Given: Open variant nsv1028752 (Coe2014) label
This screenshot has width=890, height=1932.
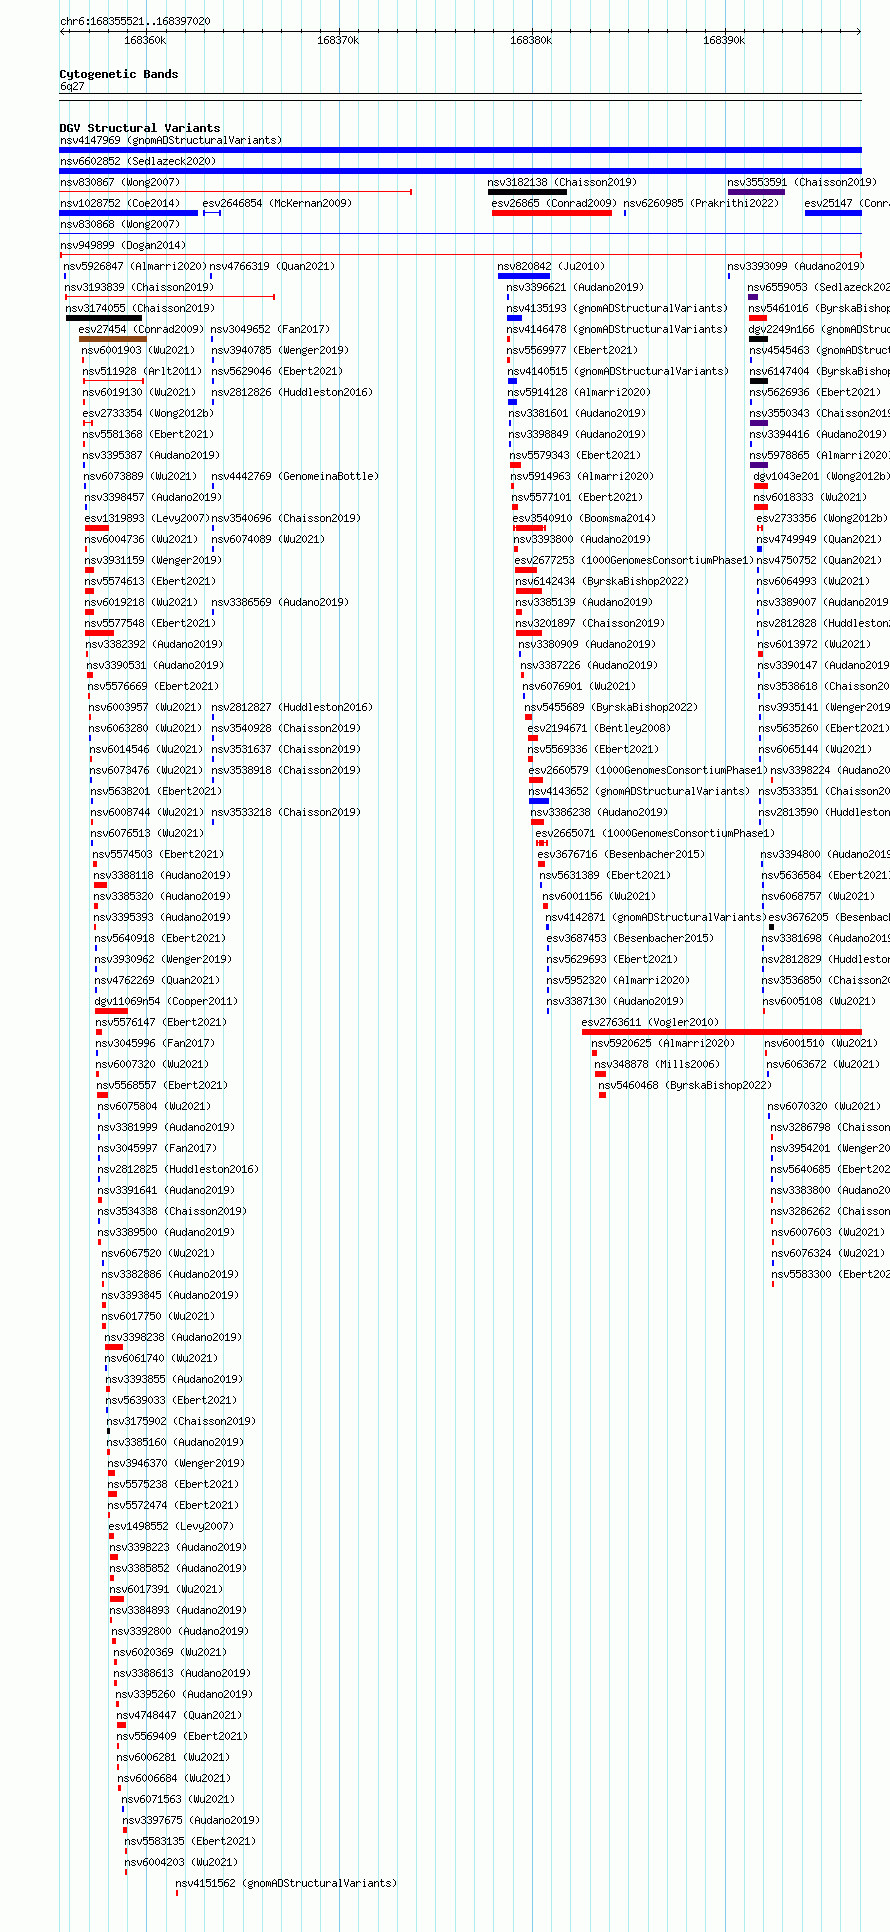Looking at the screenshot, I should coord(120,203).
